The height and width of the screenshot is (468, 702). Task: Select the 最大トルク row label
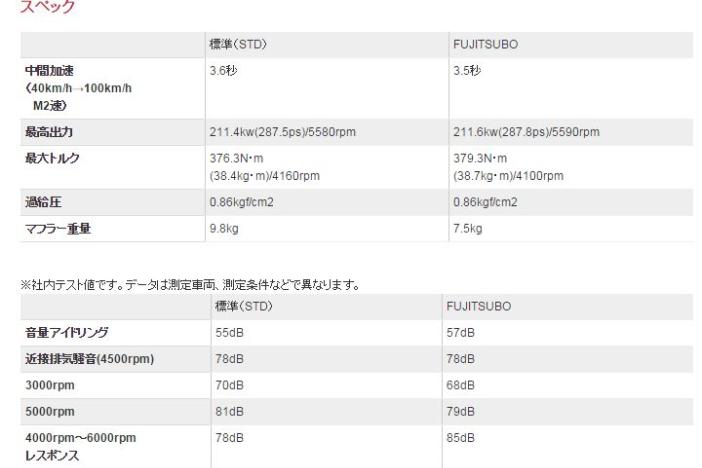click(x=51, y=159)
